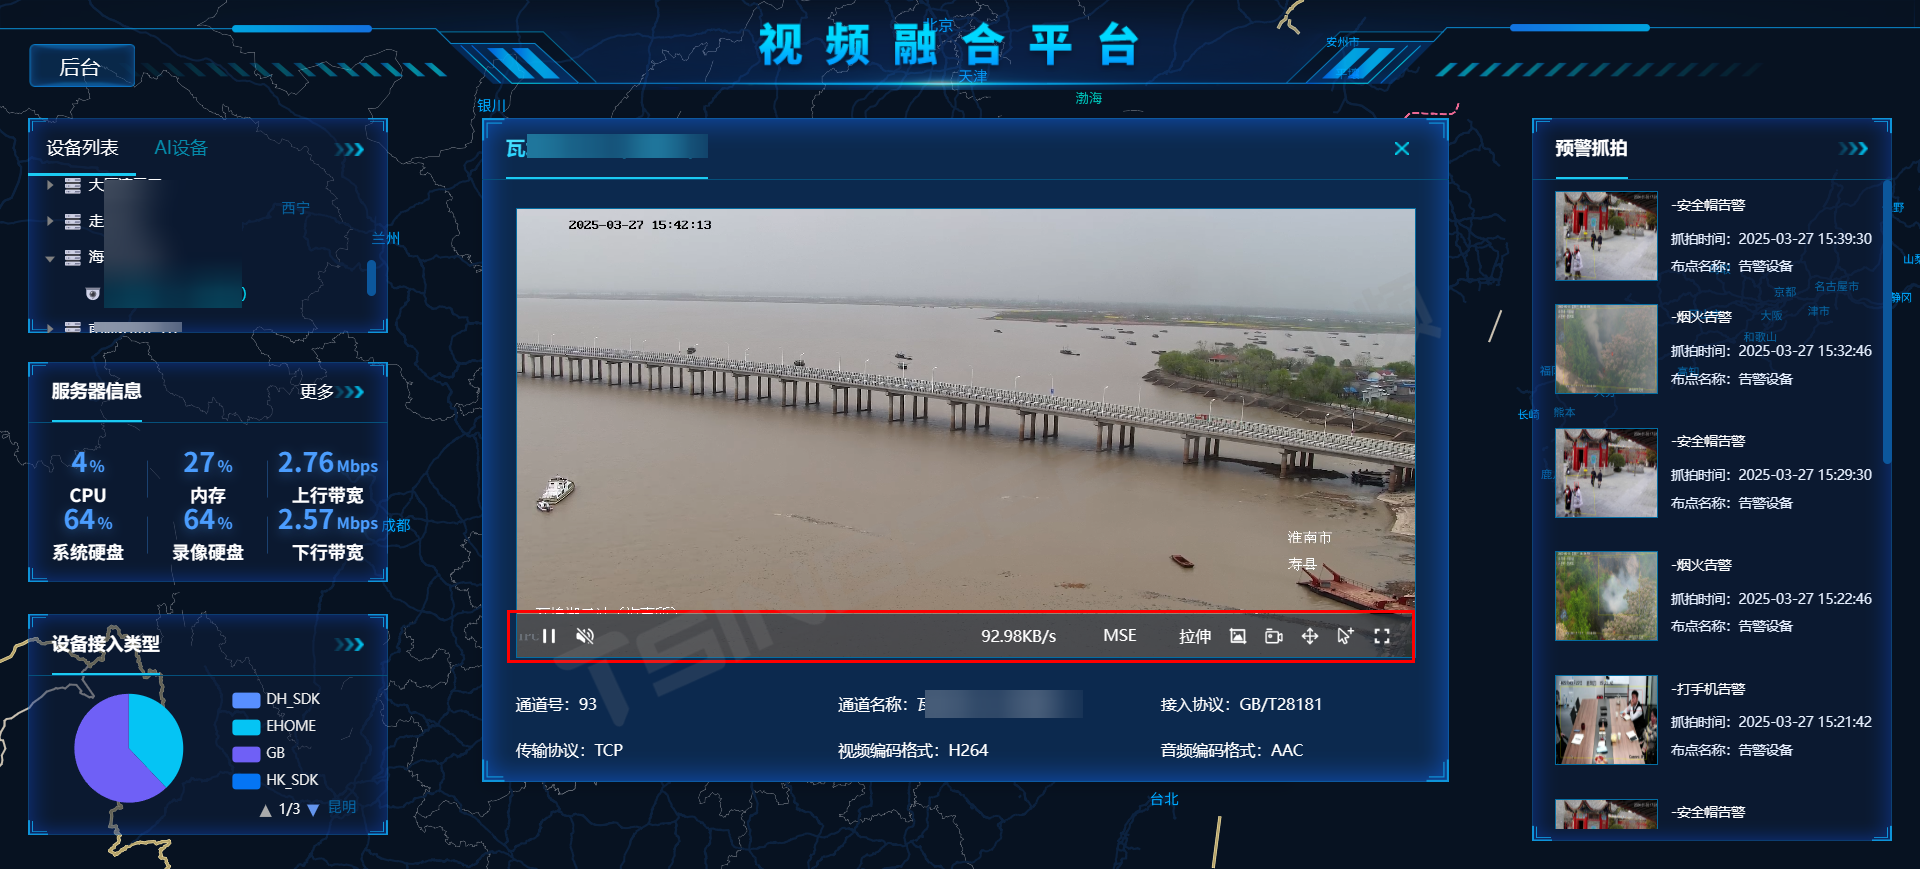Image resolution: width=1920 pixels, height=869 pixels.
Task: Click the 2.76Mbps 上行带宽 value
Action: [x=328, y=463]
